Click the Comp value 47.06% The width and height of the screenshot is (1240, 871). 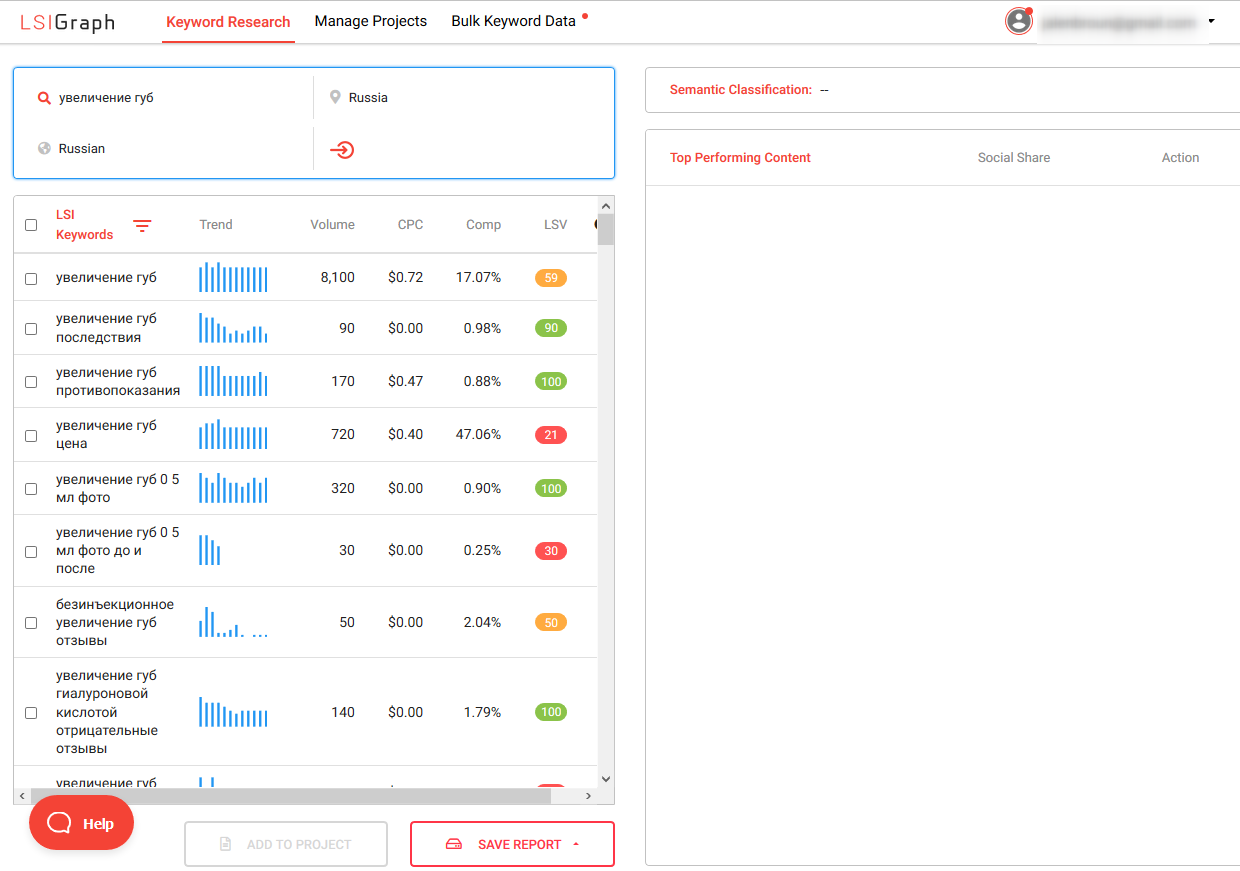479,434
